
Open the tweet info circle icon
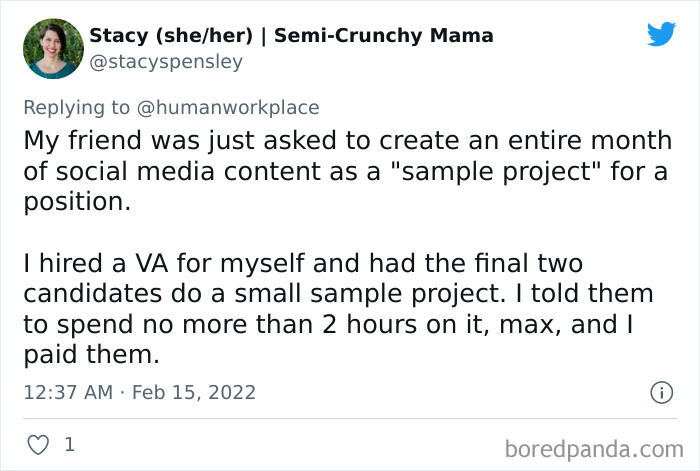(x=661, y=393)
